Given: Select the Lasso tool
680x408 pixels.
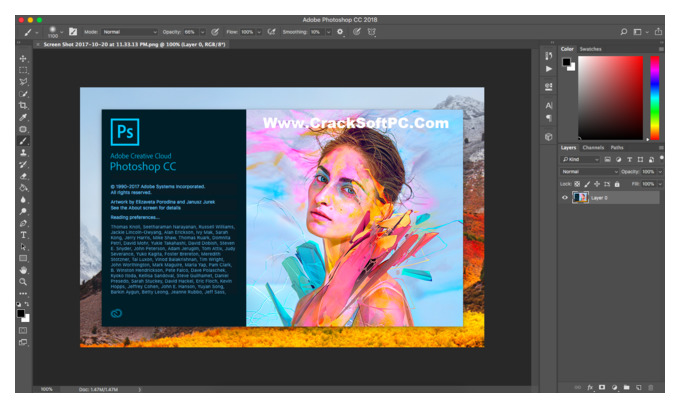Looking at the screenshot, I should [x=23, y=82].
